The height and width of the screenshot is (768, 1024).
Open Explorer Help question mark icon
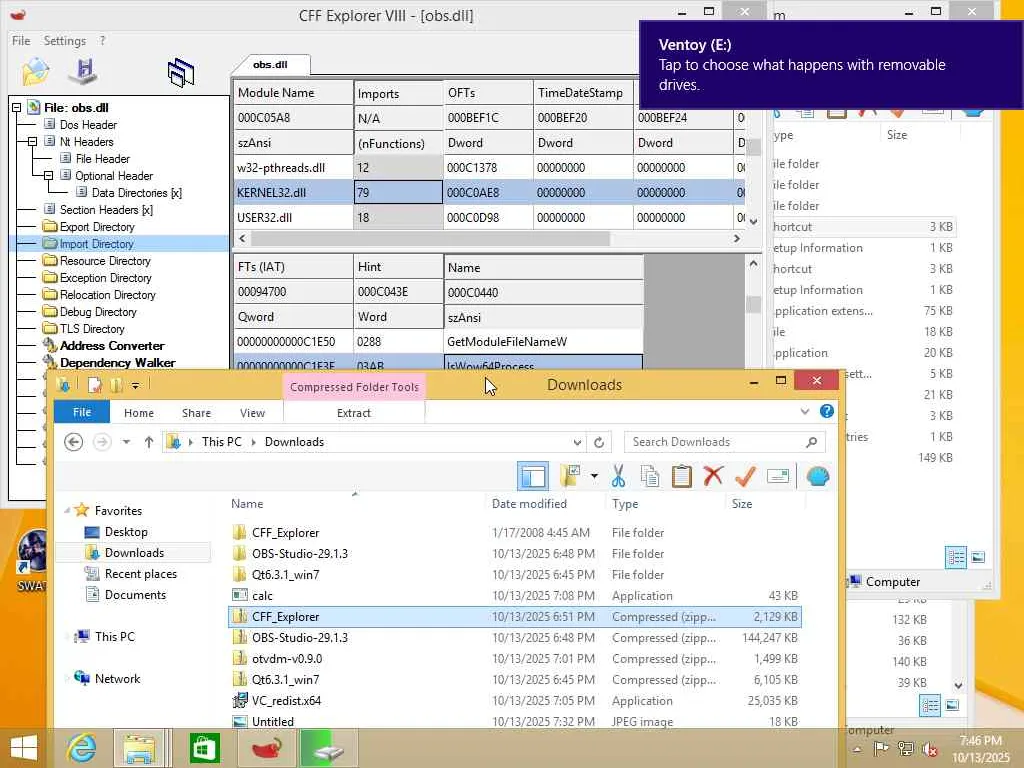coord(827,411)
